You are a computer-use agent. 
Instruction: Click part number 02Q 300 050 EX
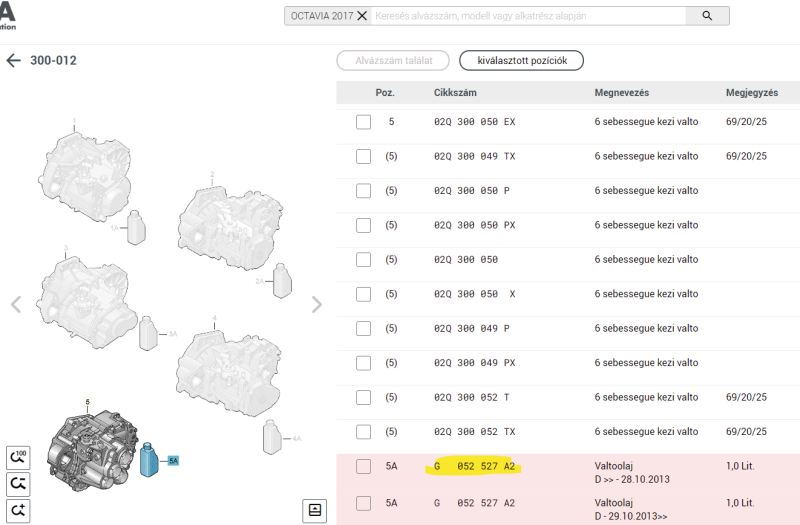474,122
